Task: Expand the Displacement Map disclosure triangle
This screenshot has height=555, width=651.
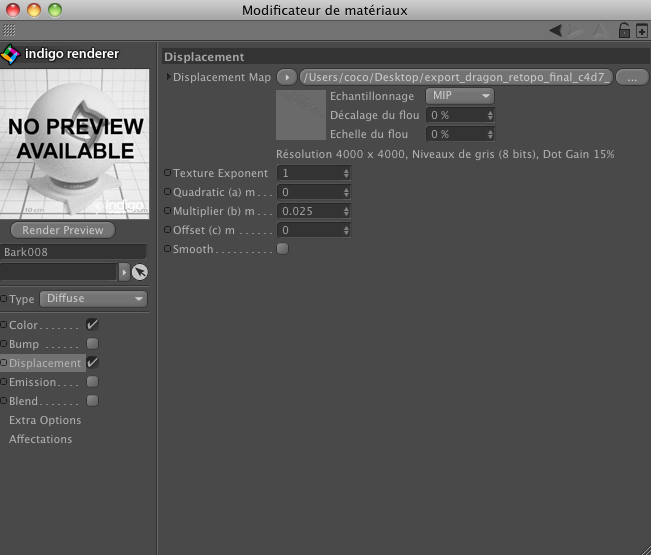Action: pos(168,77)
